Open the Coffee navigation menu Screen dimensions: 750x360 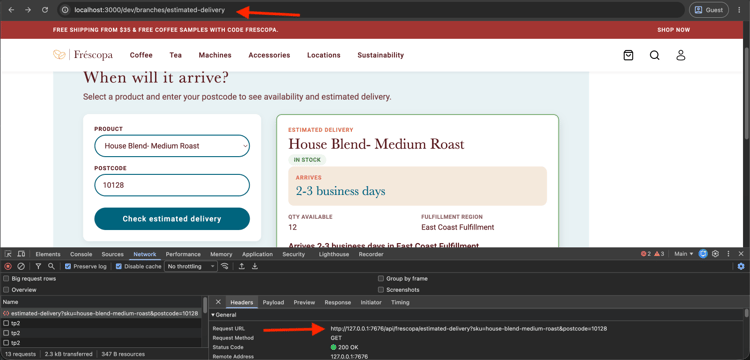[x=141, y=55]
